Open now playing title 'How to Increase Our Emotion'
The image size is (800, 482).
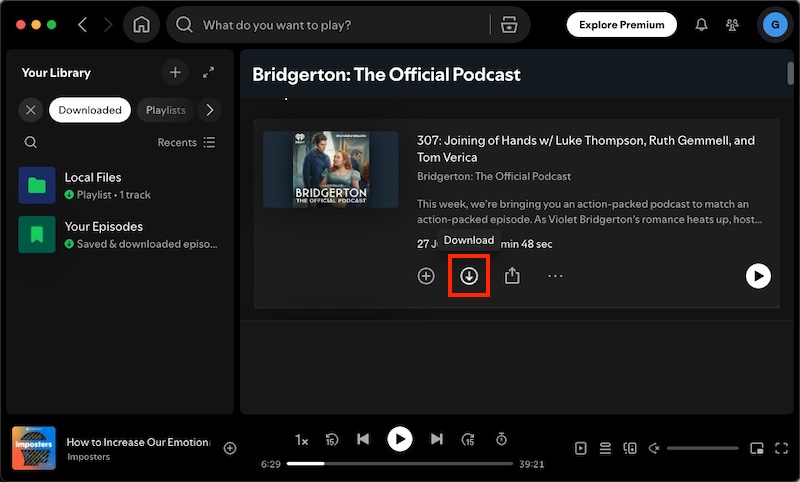tap(138, 442)
